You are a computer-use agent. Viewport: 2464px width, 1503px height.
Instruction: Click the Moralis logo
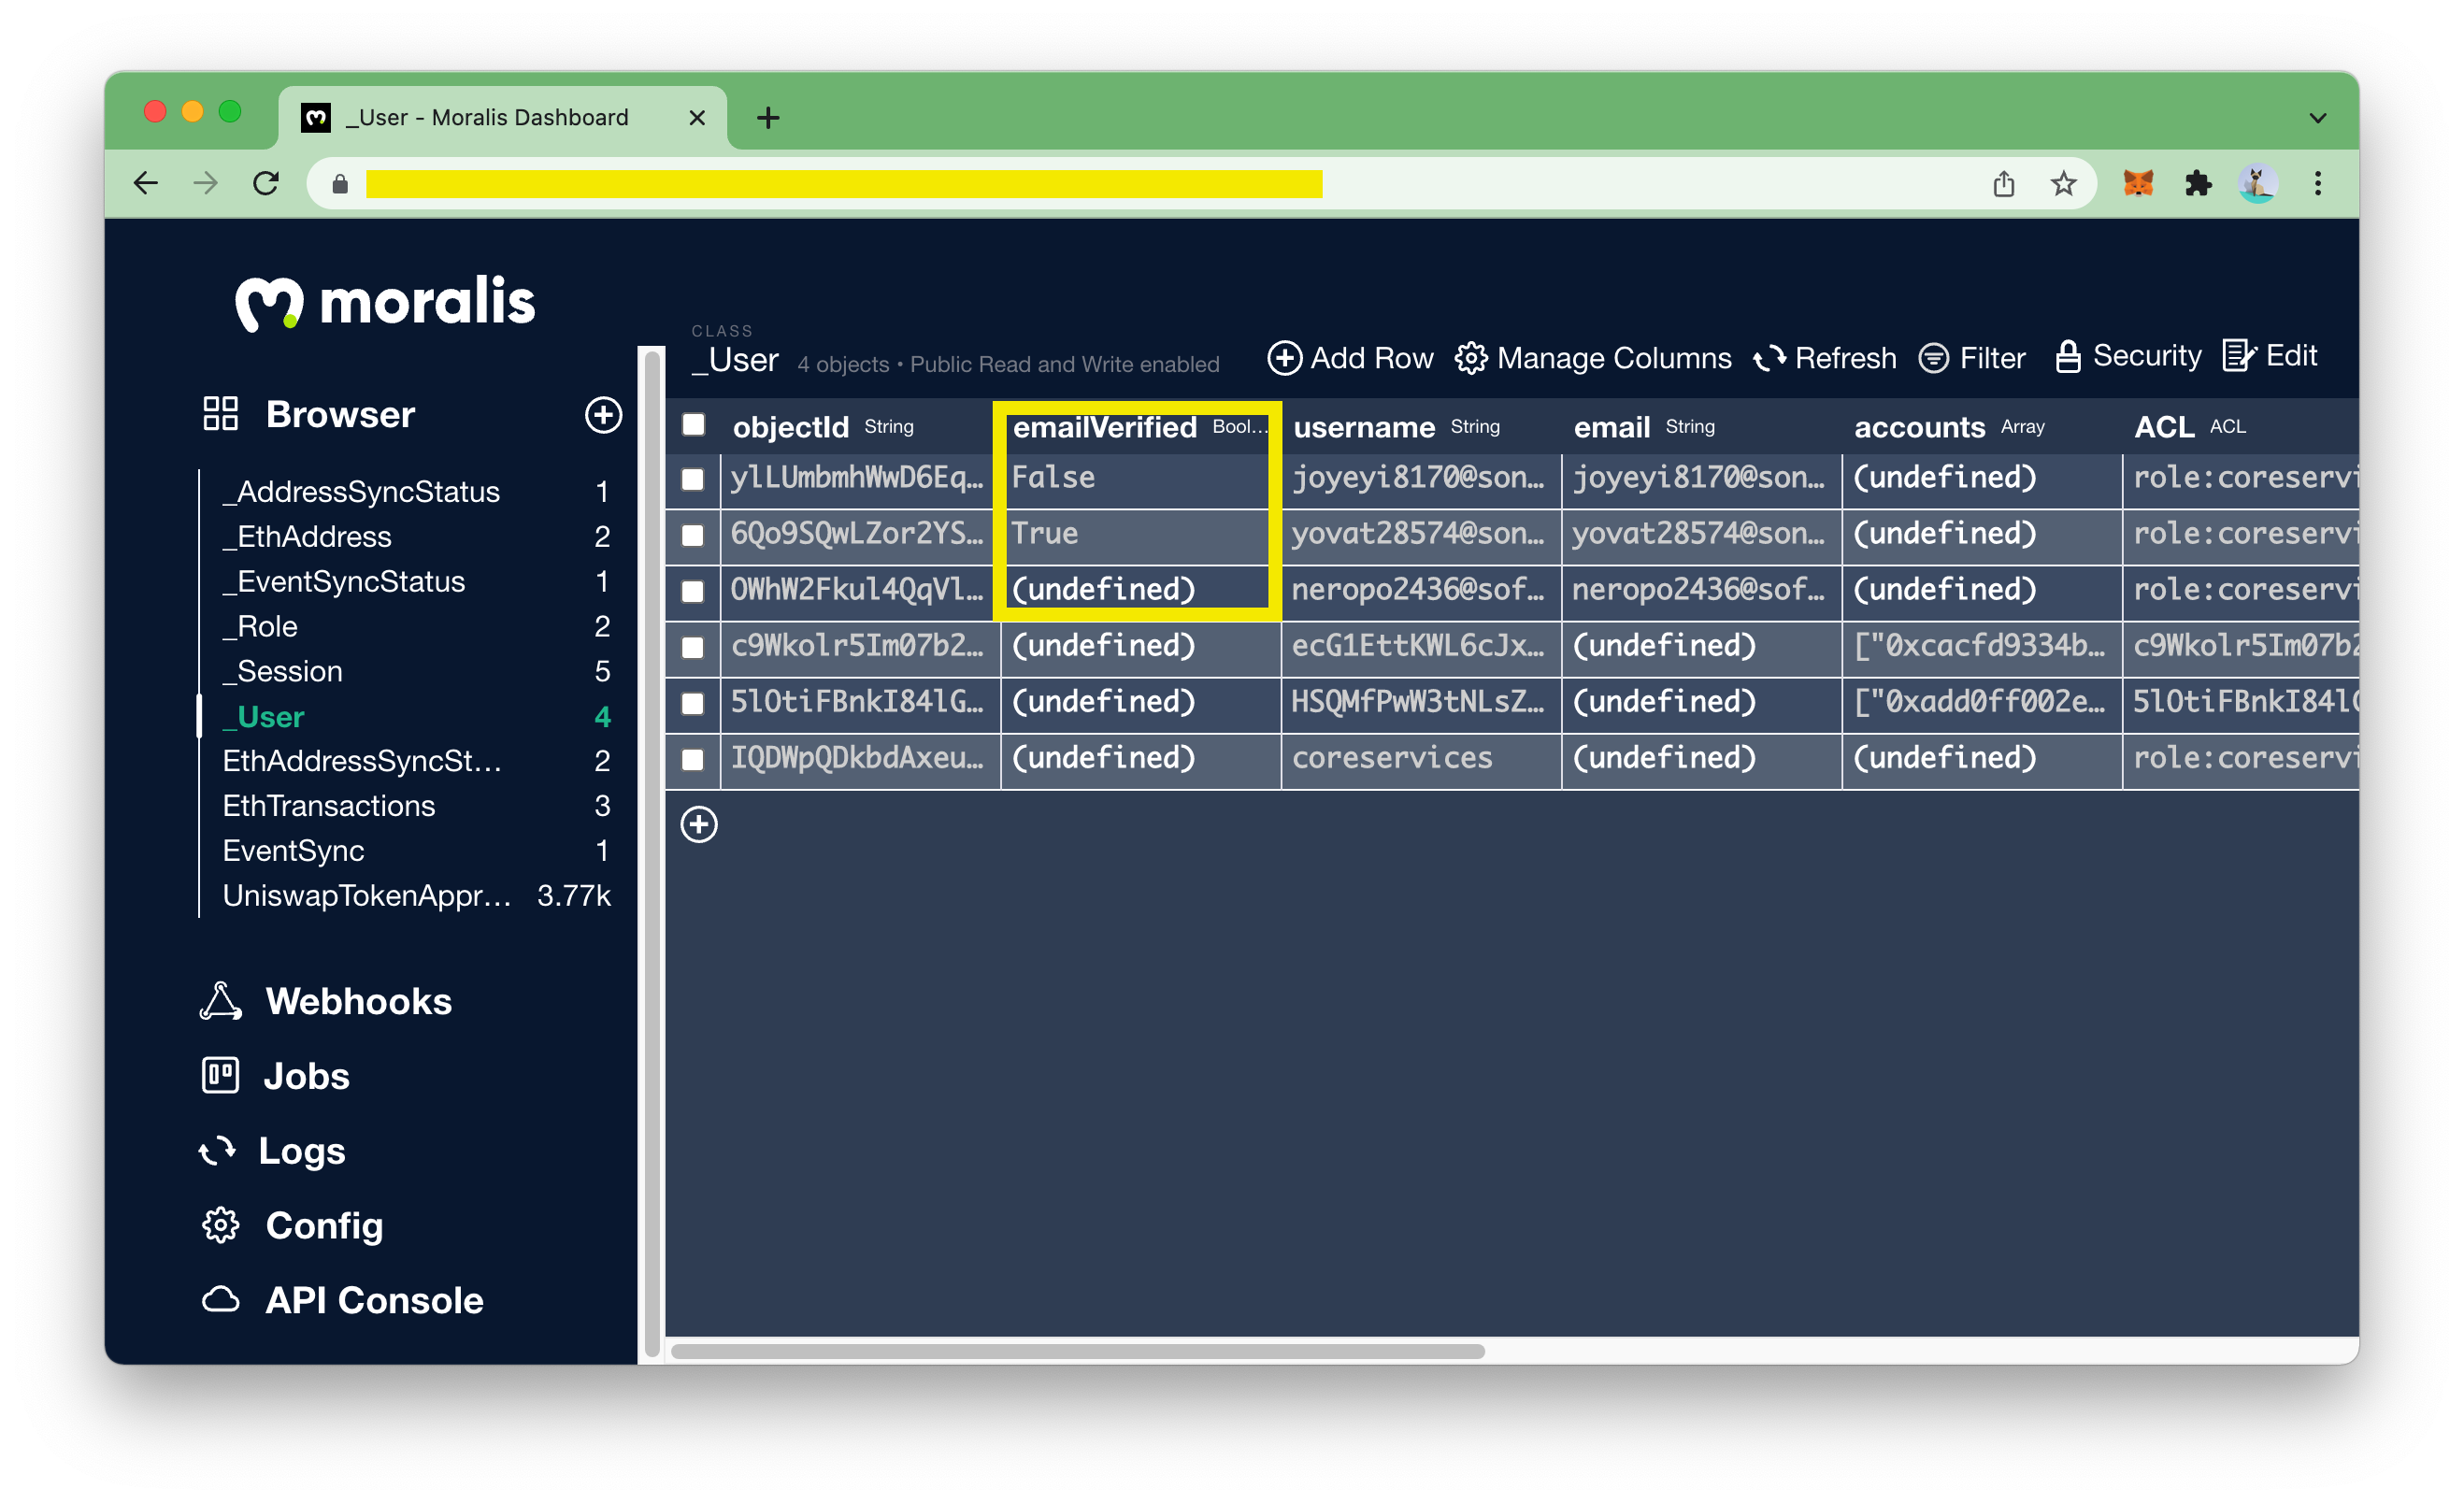pyautogui.click(x=385, y=301)
